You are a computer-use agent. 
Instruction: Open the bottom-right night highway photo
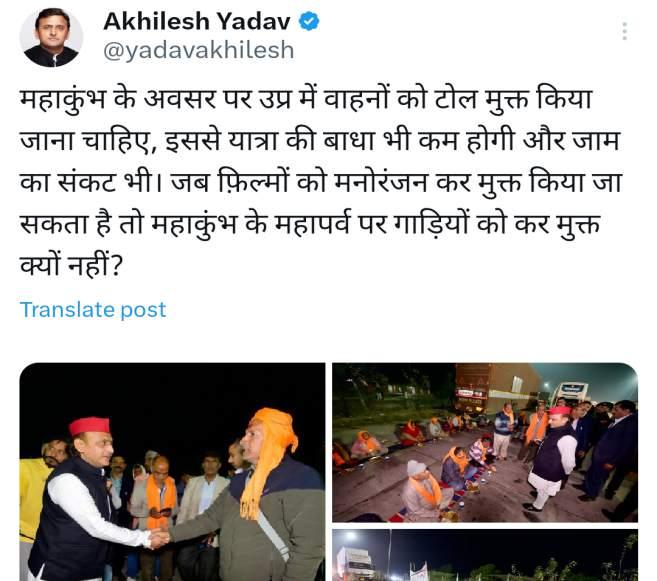pyautogui.click(x=485, y=555)
